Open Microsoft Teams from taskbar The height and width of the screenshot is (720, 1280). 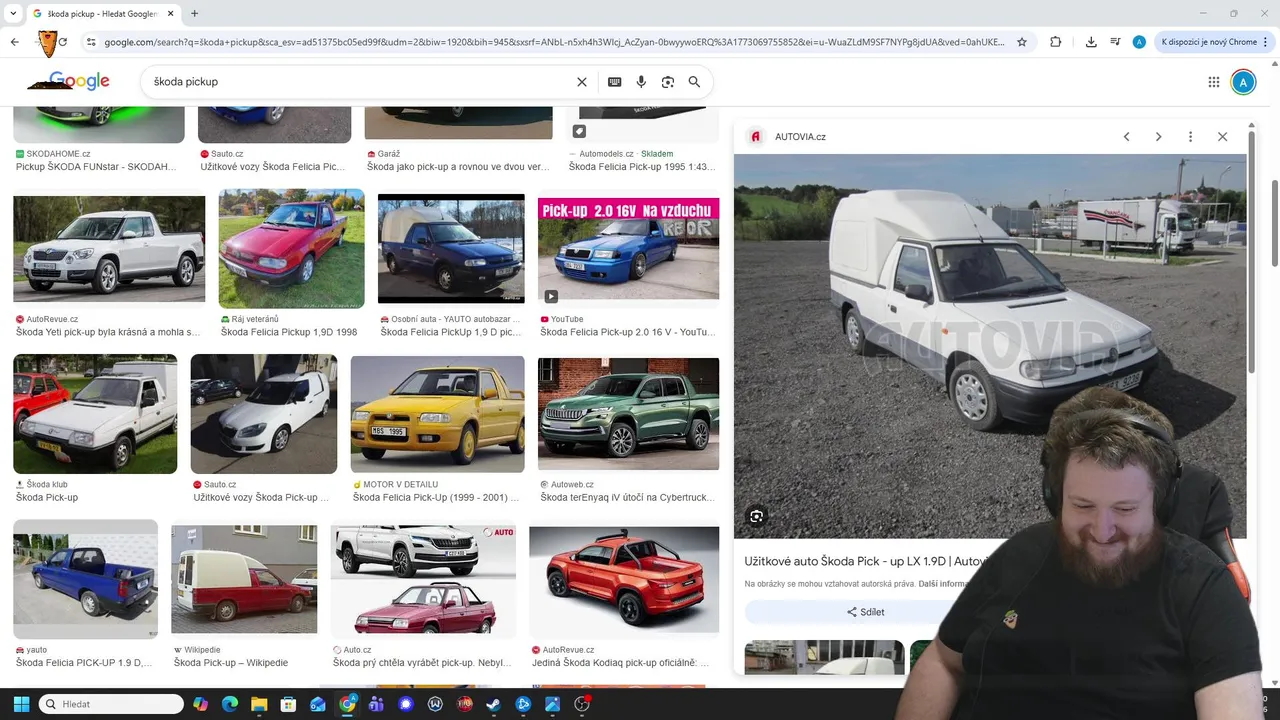376,704
